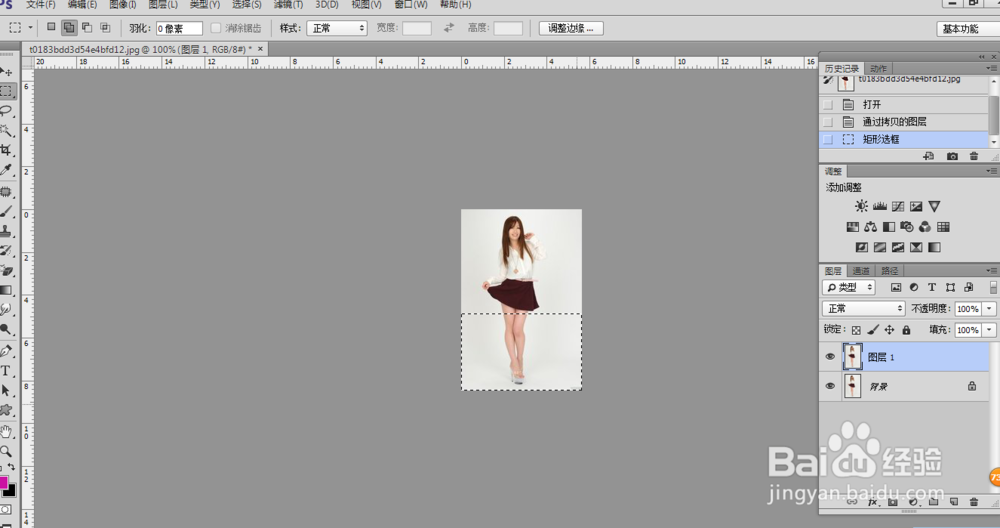Add Vibrance adjustment

click(934, 206)
